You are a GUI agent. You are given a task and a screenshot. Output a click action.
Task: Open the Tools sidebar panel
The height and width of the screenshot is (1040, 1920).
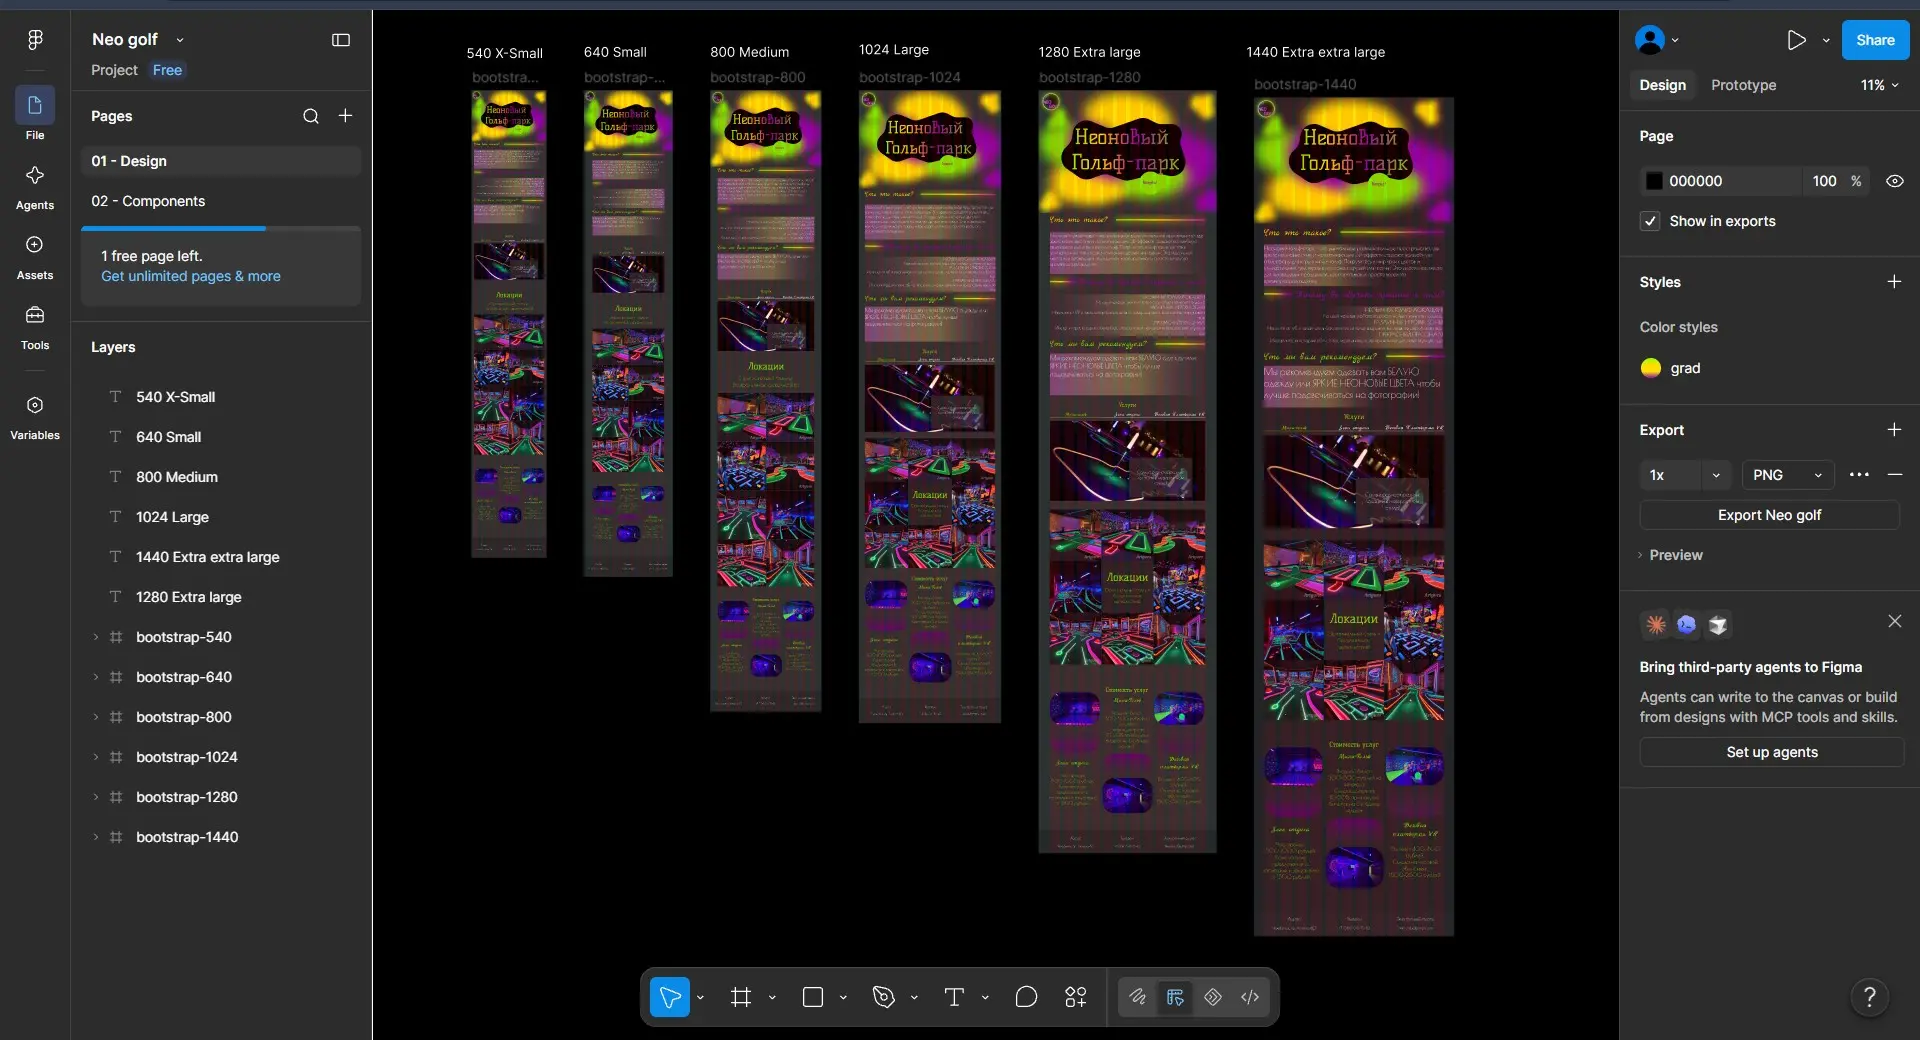click(x=35, y=327)
